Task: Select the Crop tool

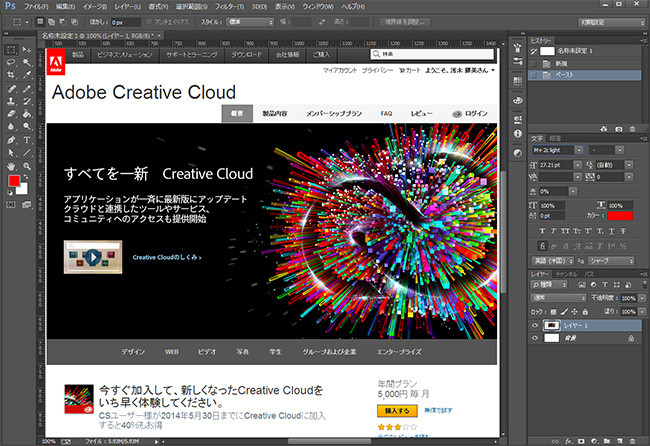Action: (x=11, y=75)
